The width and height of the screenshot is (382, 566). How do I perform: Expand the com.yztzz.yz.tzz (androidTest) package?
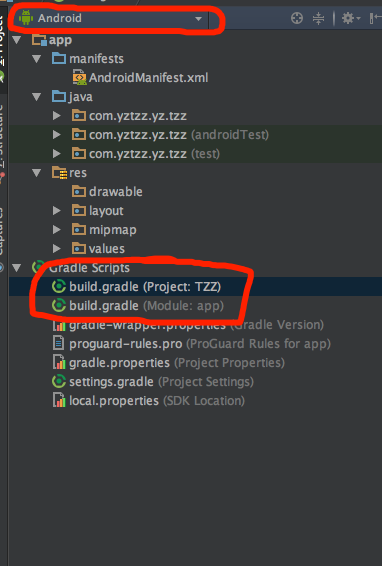pyautogui.click(x=57, y=135)
